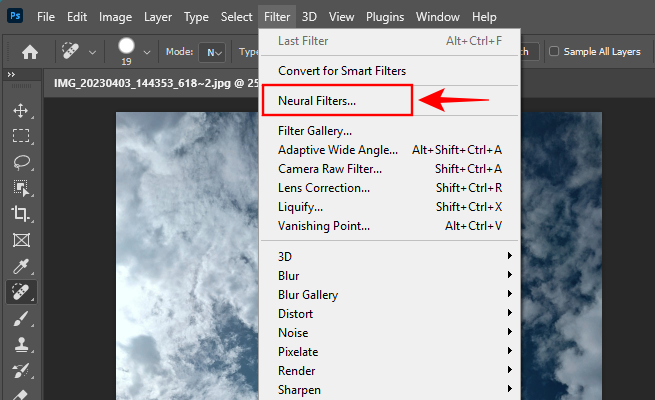Select the Move tool

point(21,111)
